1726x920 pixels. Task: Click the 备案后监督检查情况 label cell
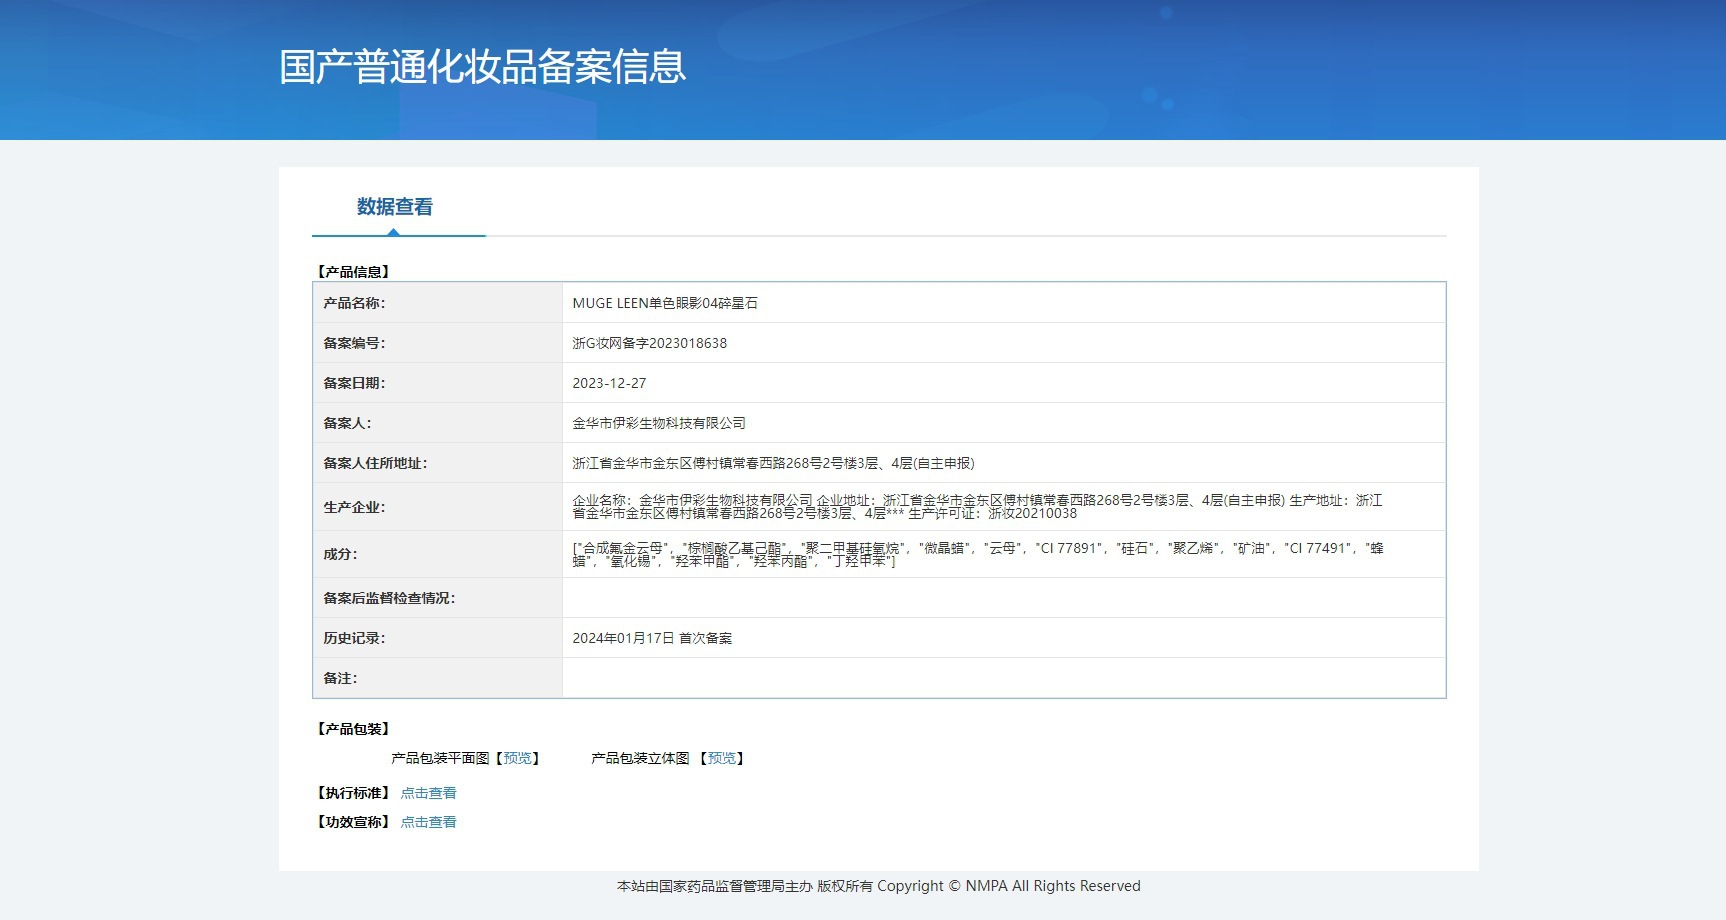click(x=438, y=598)
